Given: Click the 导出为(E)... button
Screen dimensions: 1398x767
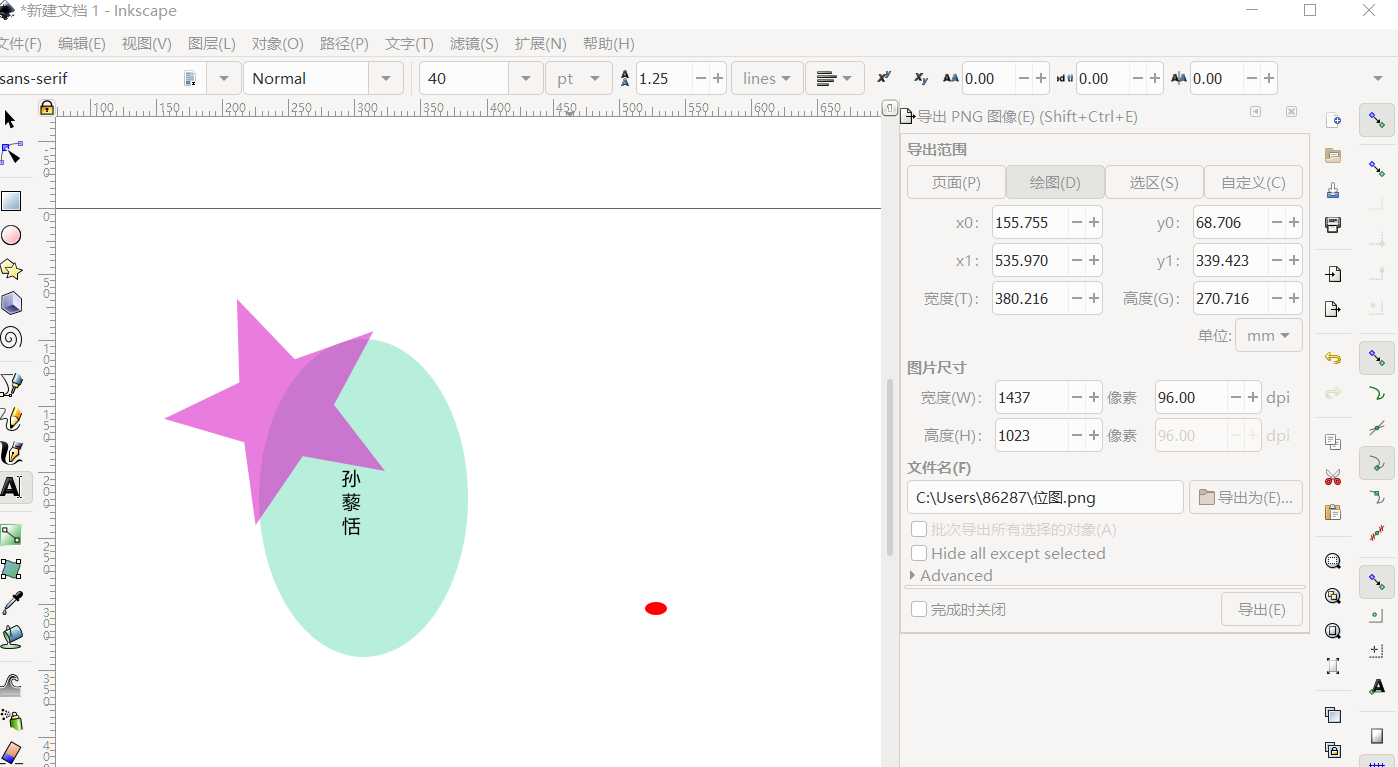Looking at the screenshot, I should pyautogui.click(x=1246, y=497).
